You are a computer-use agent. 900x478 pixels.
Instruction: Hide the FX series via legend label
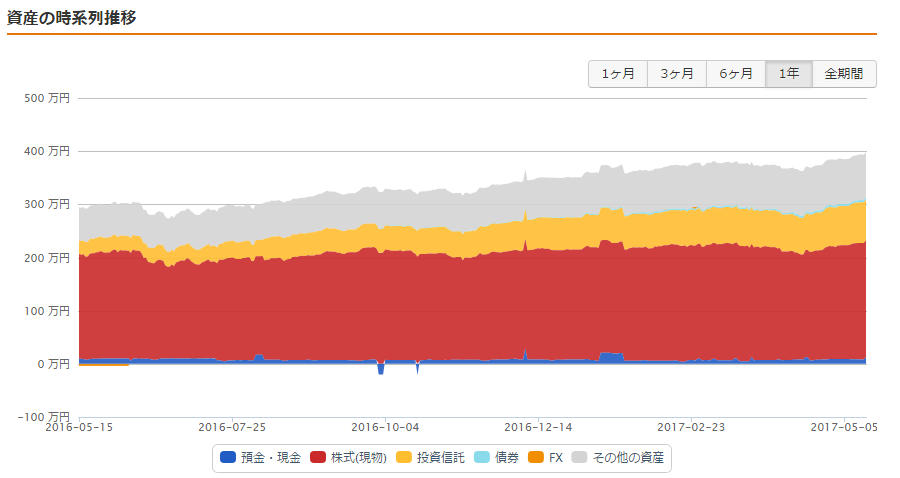tap(556, 458)
